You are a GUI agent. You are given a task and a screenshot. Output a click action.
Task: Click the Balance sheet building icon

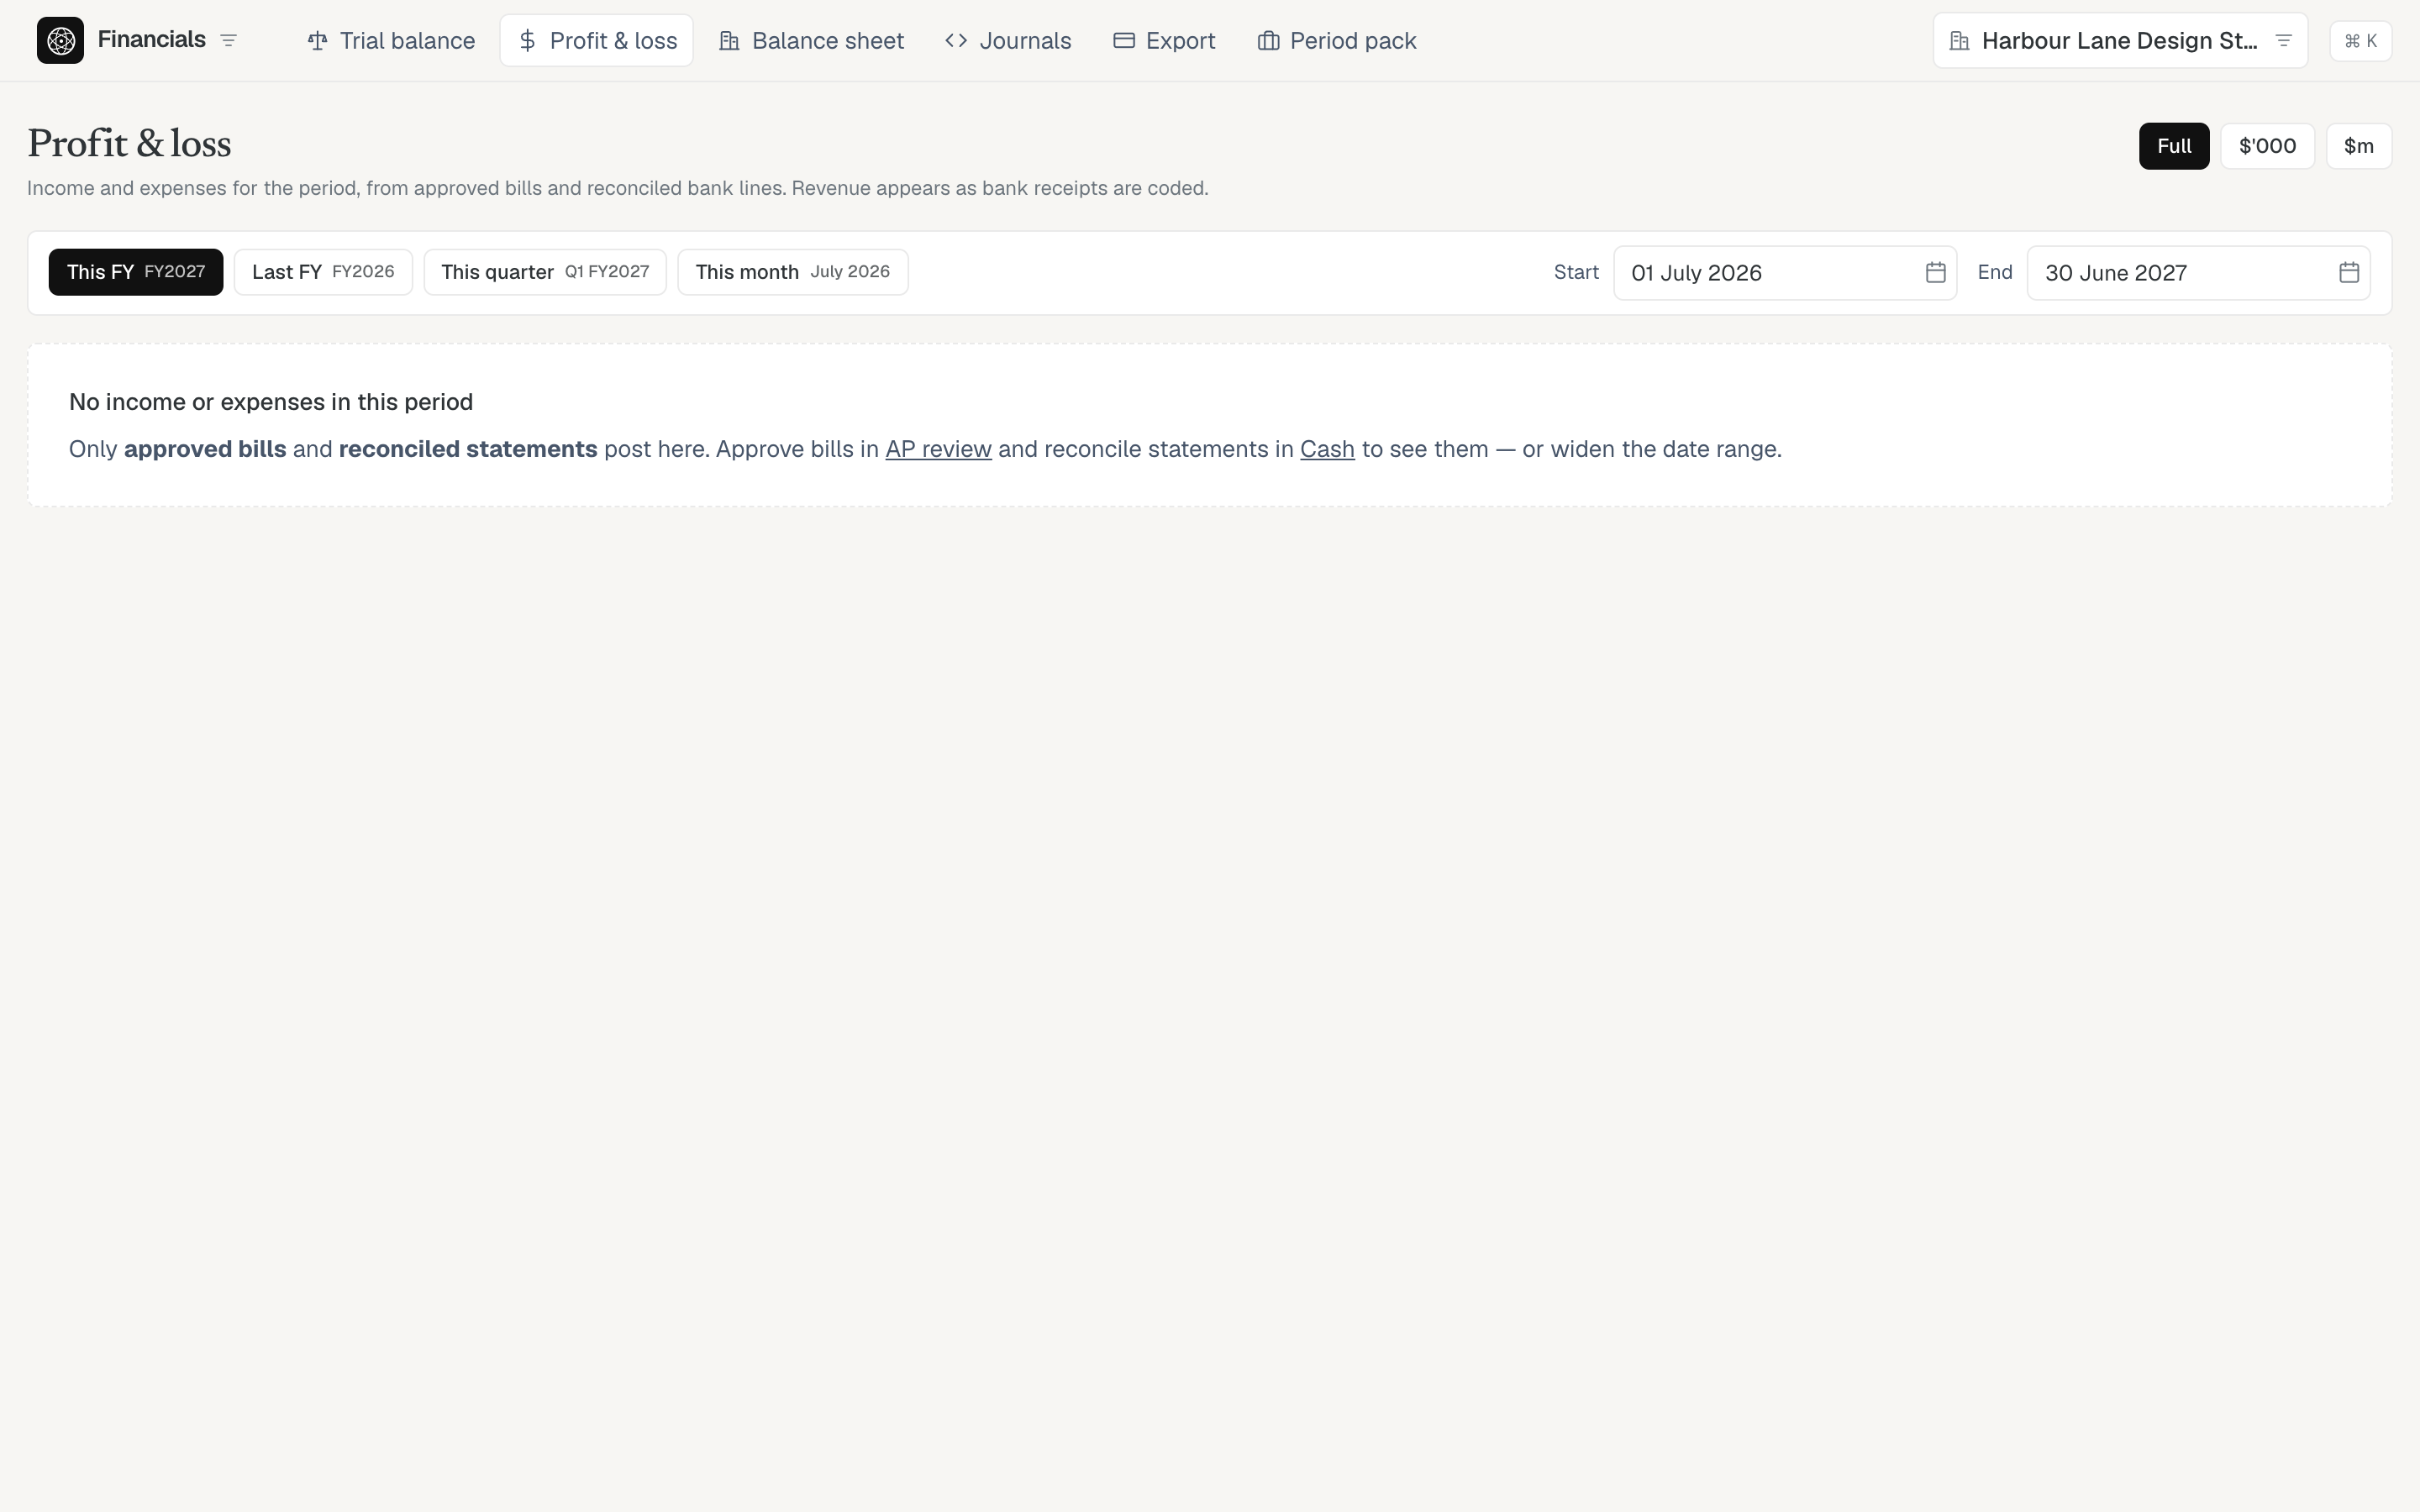pos(730,41)
